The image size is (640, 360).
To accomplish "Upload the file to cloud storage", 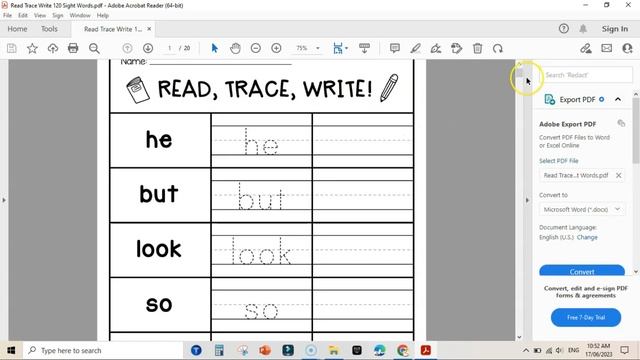I will [x=53, y=49].
